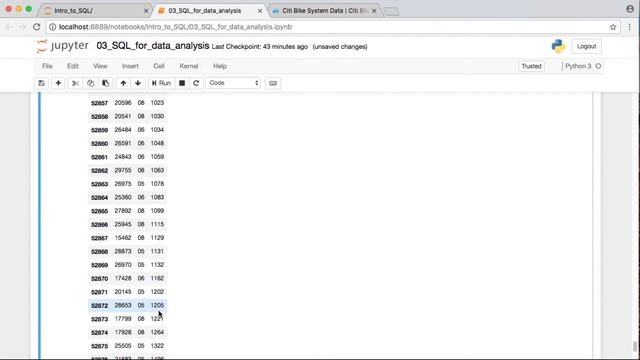640x360 pixels.
Task: Click the browser back arrow
Action: (9, 27)
